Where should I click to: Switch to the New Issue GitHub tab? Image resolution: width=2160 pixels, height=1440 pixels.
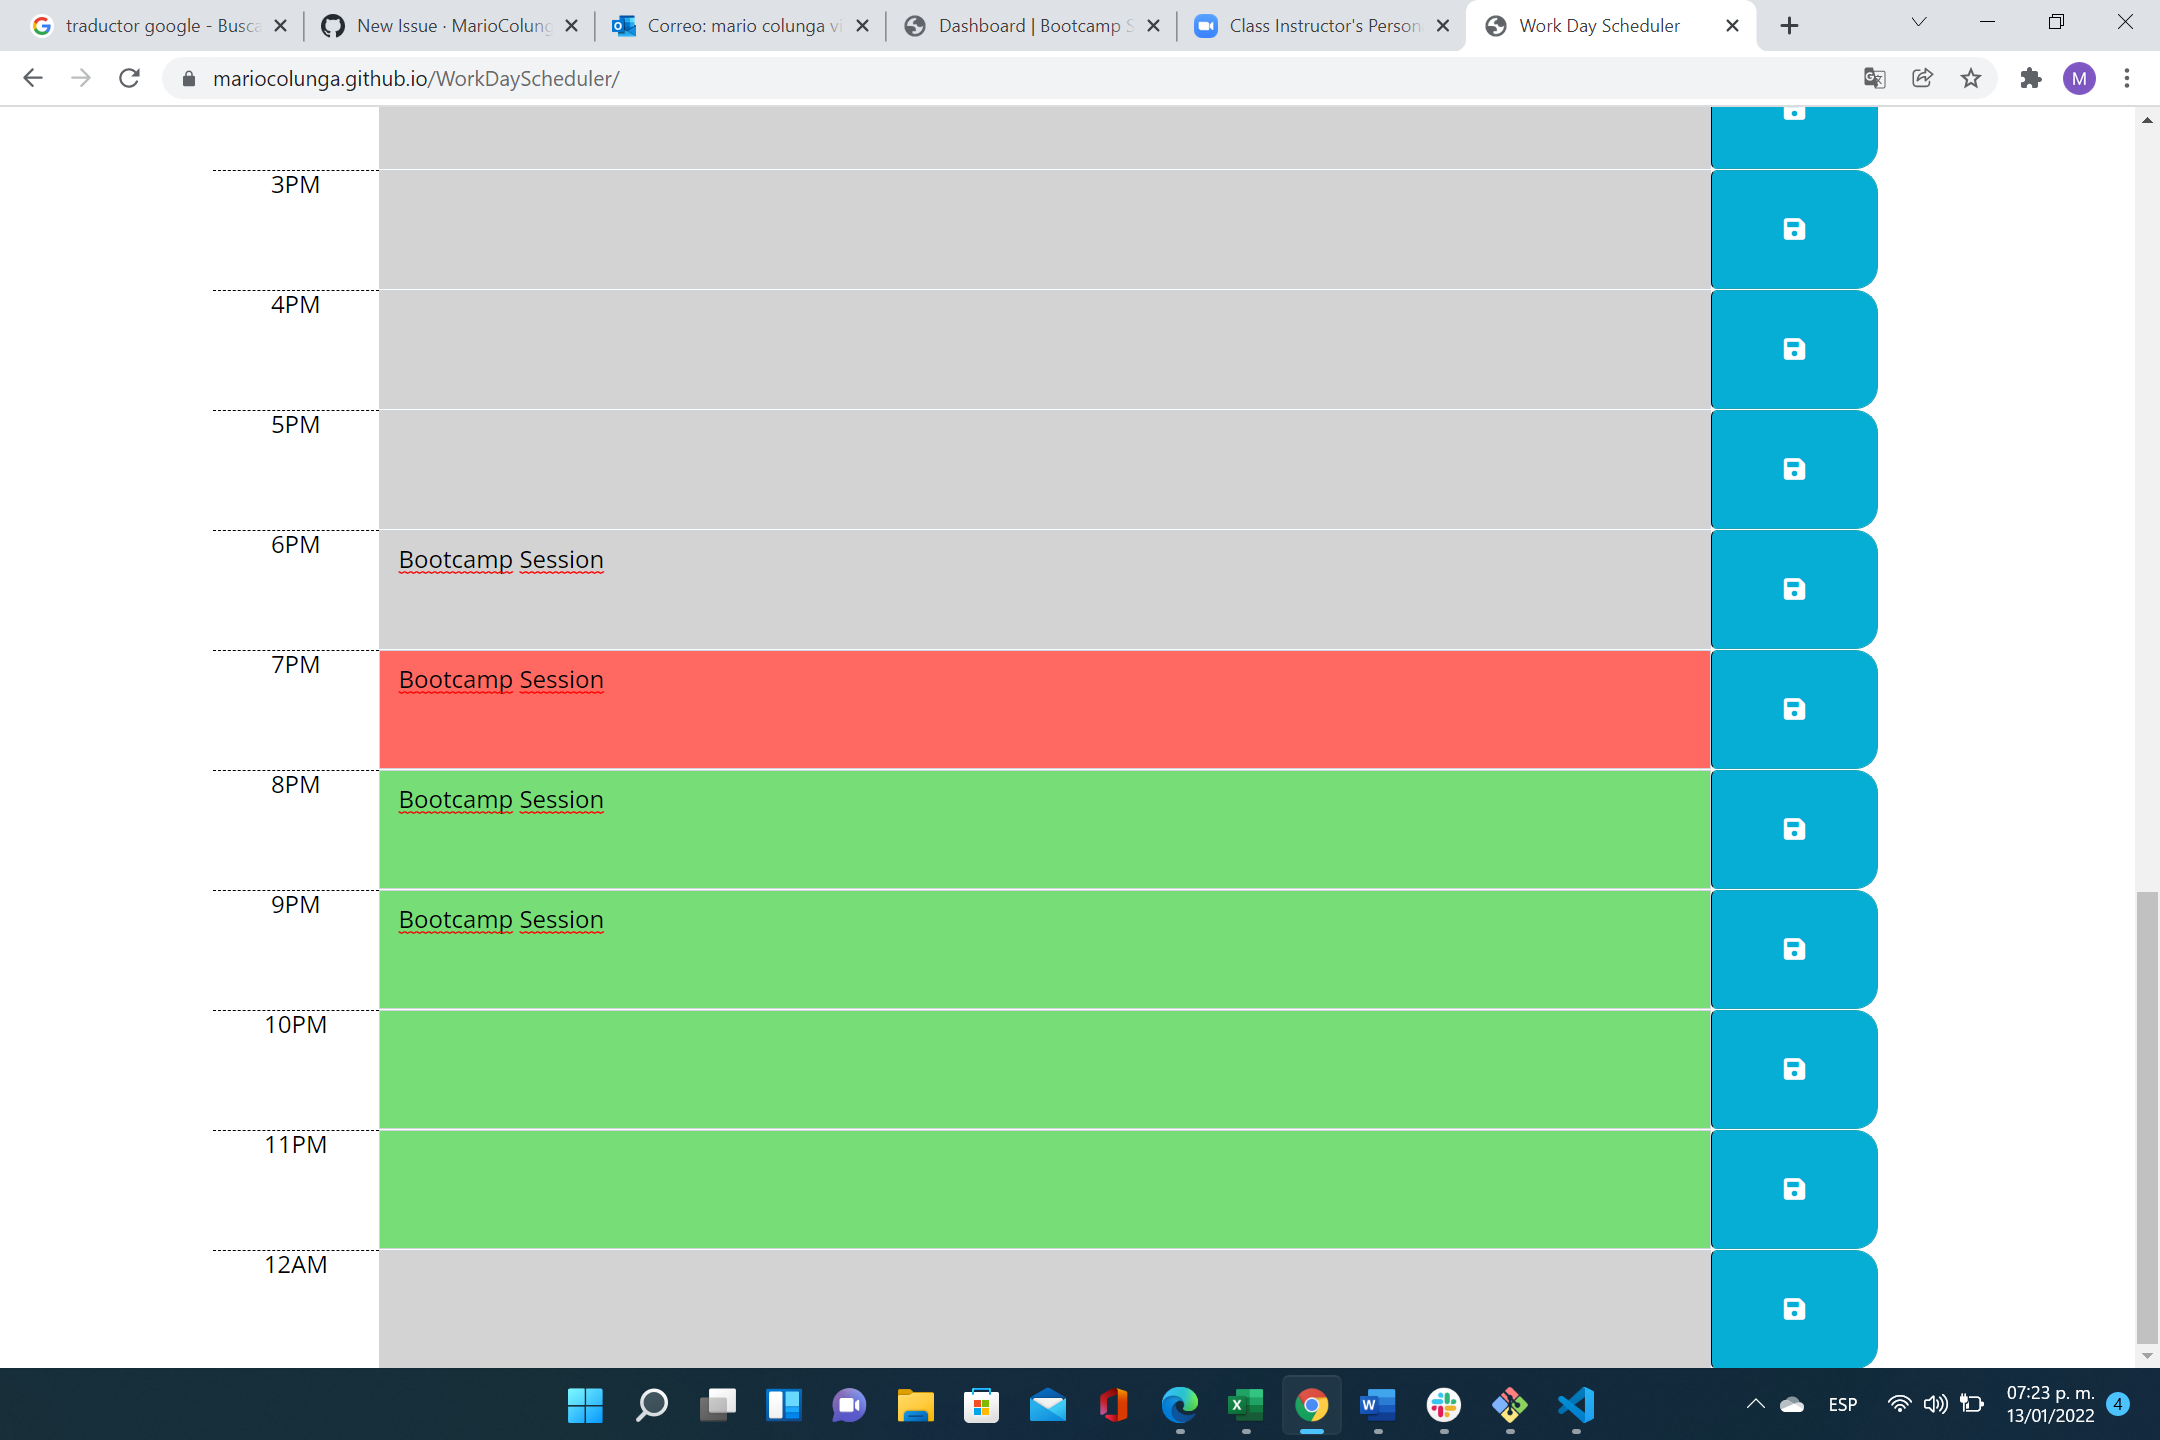pos(450,26)
